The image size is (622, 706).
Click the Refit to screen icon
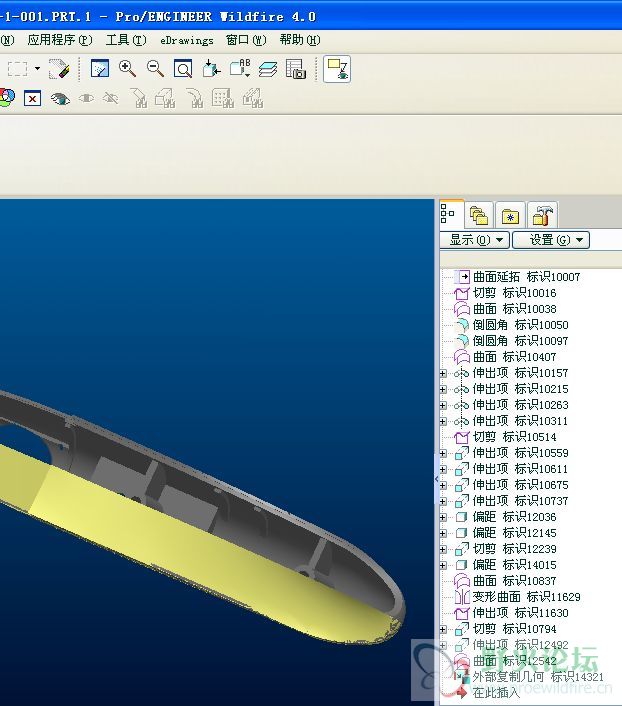[183, 69]
